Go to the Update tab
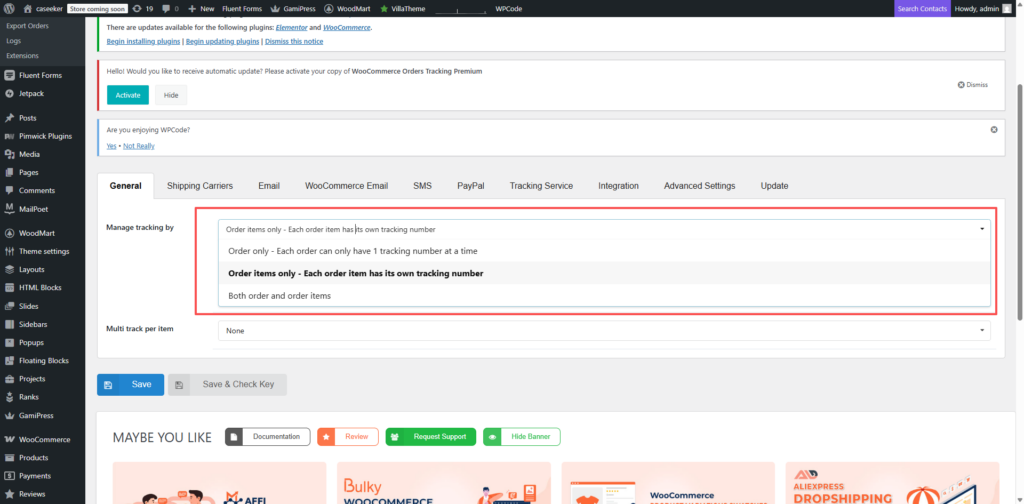Image resolution: width=1024 pixels, height=504 pixels. 775,186
